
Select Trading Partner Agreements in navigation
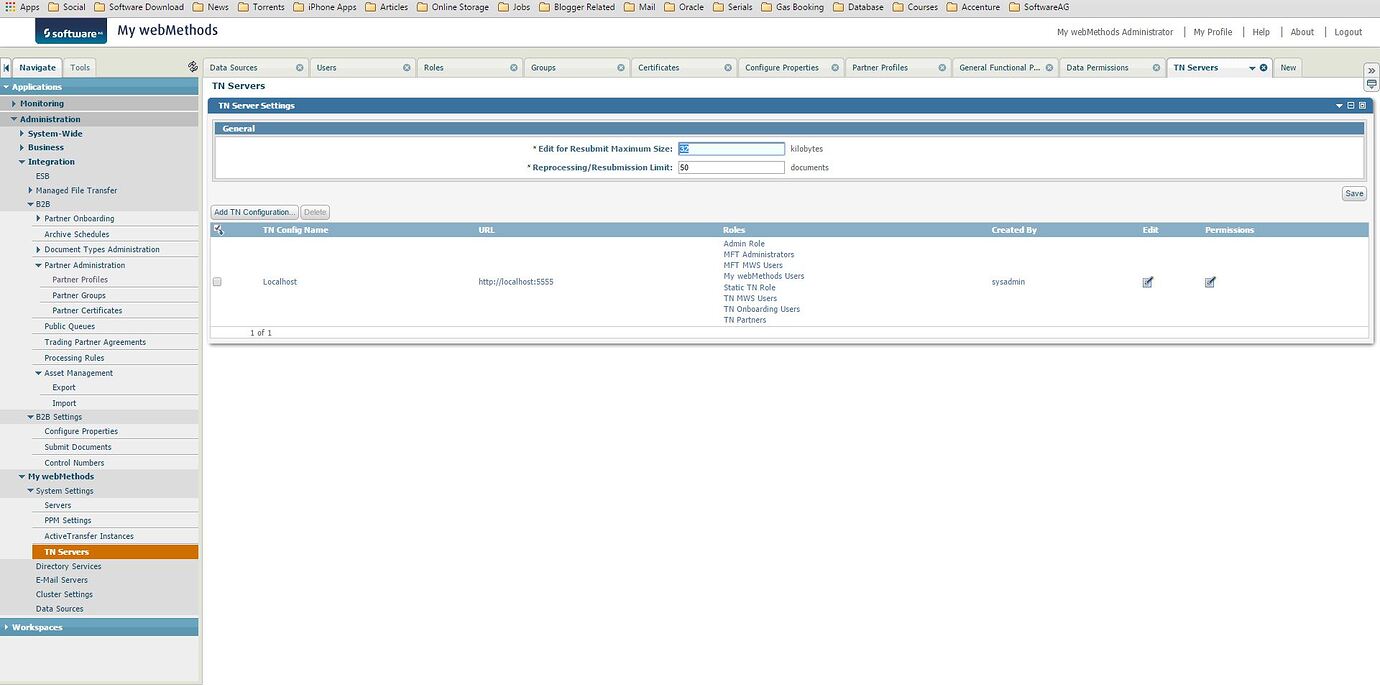95,342
